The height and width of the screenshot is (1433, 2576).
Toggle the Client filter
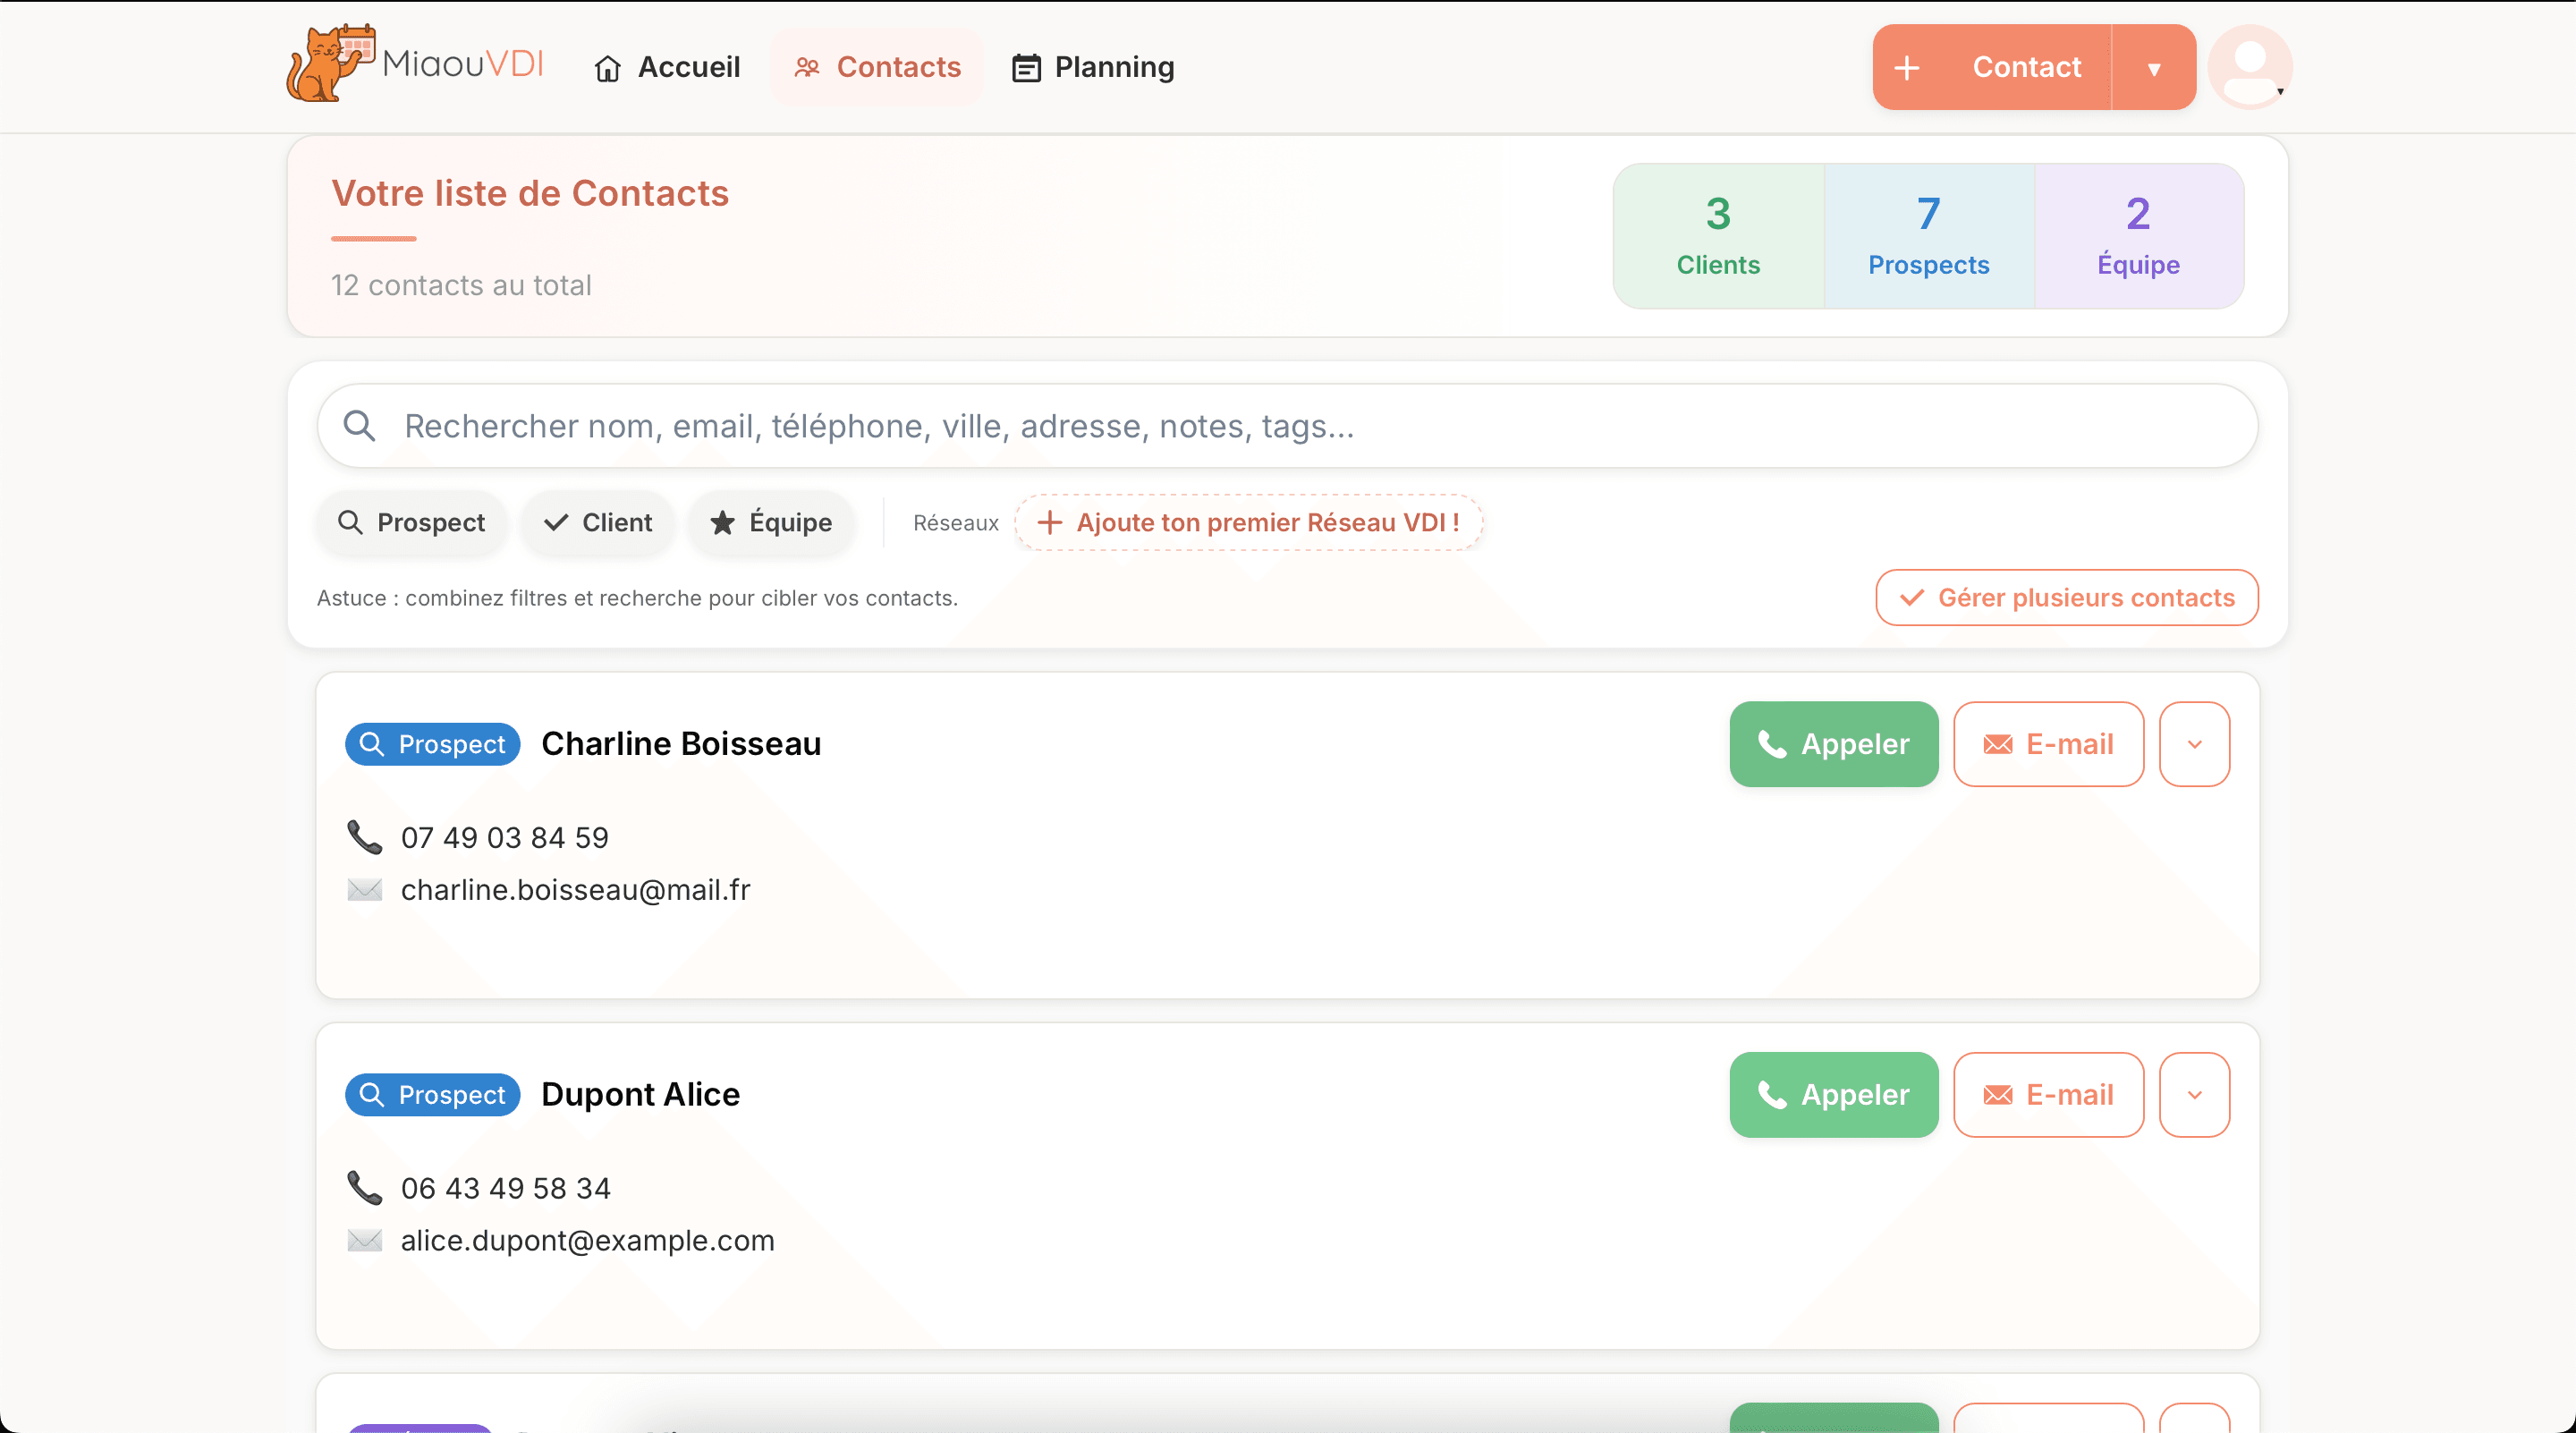point(597,522)
